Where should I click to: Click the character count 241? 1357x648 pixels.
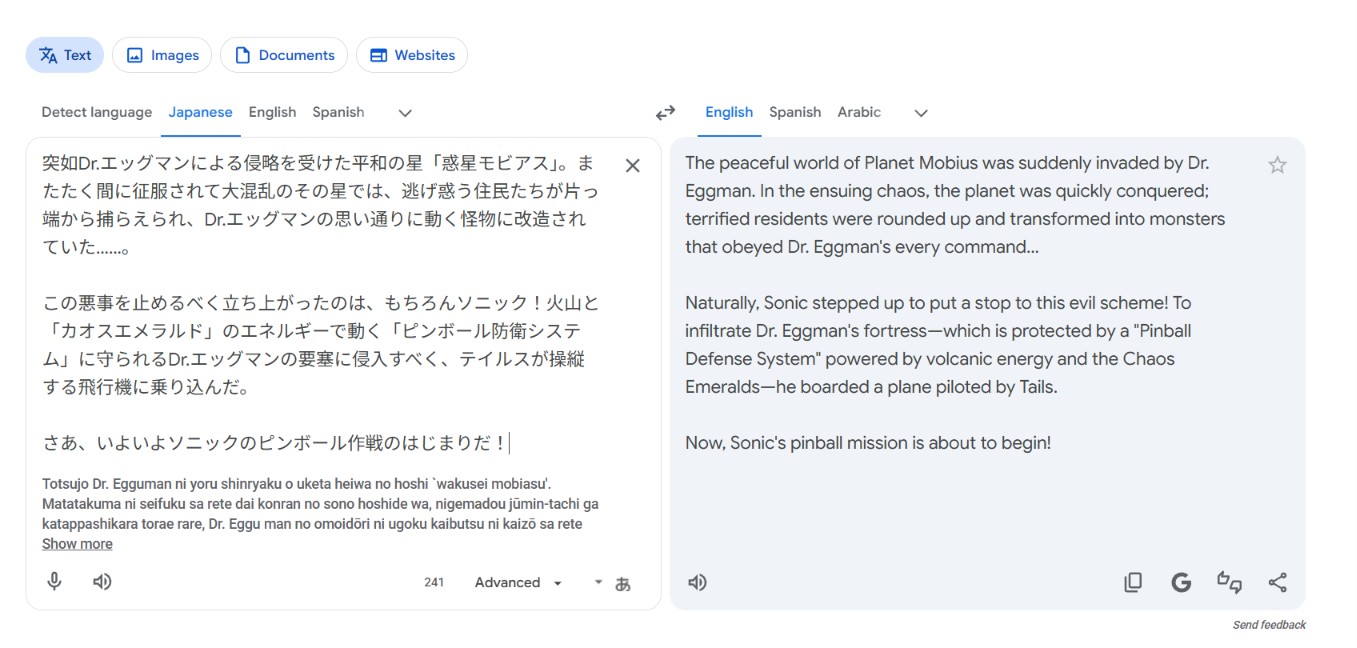(x=434, y=582)
